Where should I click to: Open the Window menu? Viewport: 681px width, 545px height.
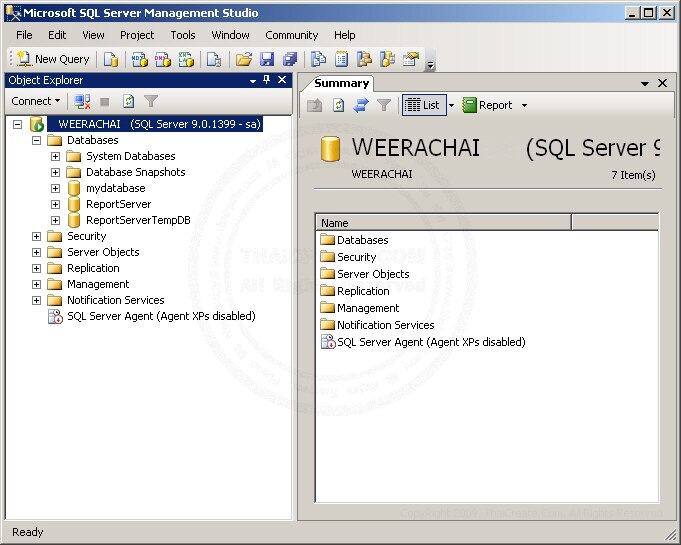(x=230, y=35)
